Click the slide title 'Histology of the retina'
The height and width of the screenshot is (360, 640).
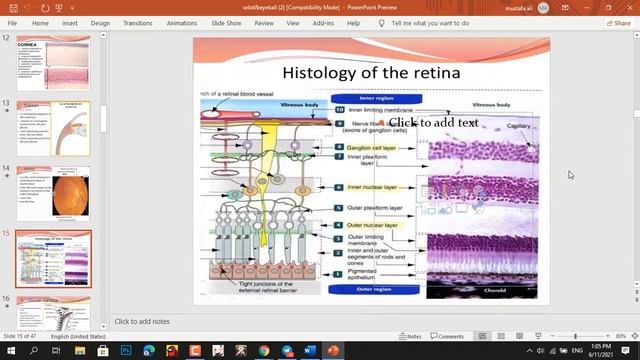click(371, 73)
